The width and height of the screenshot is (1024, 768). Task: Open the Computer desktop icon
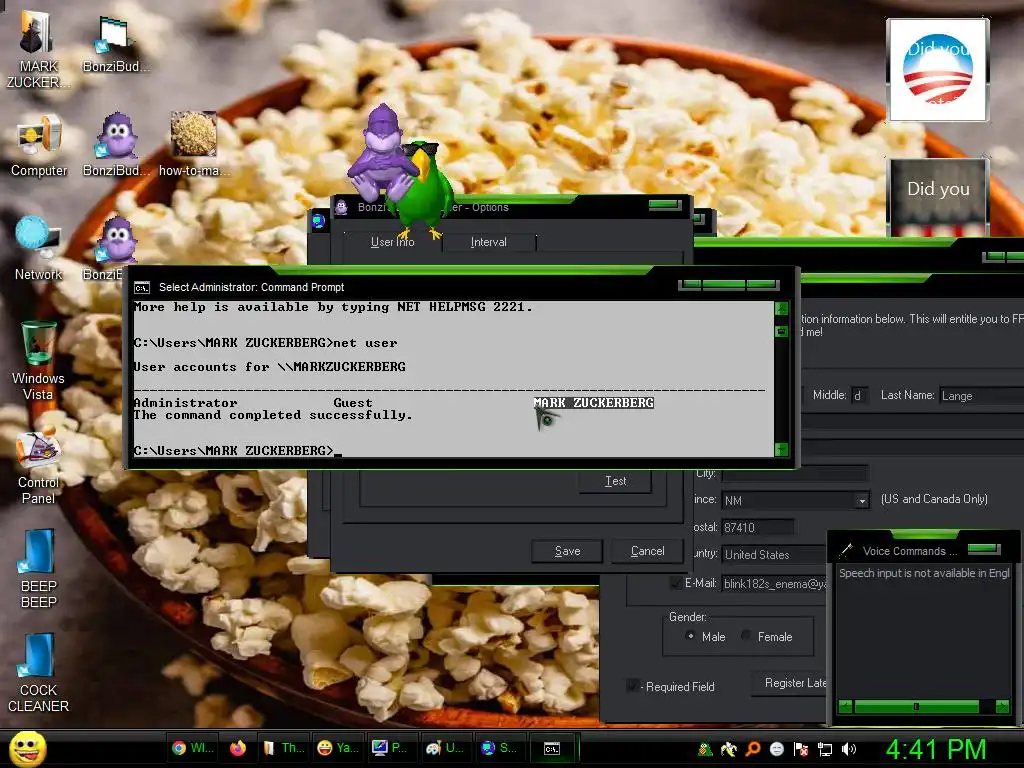pyautogui.click(x=39, y=146)
